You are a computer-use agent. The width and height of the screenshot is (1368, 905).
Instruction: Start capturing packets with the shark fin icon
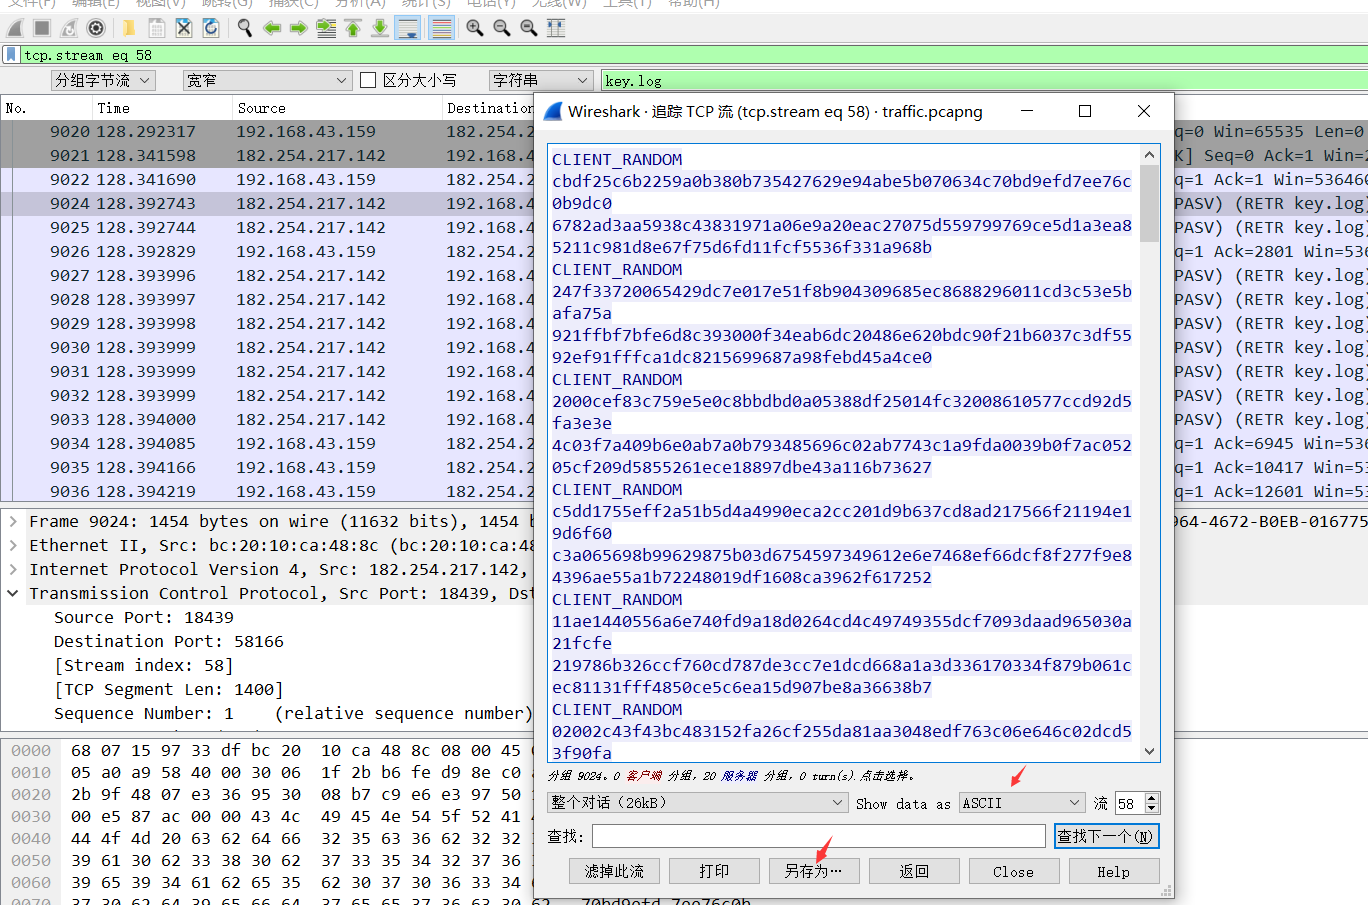(15, 28)
